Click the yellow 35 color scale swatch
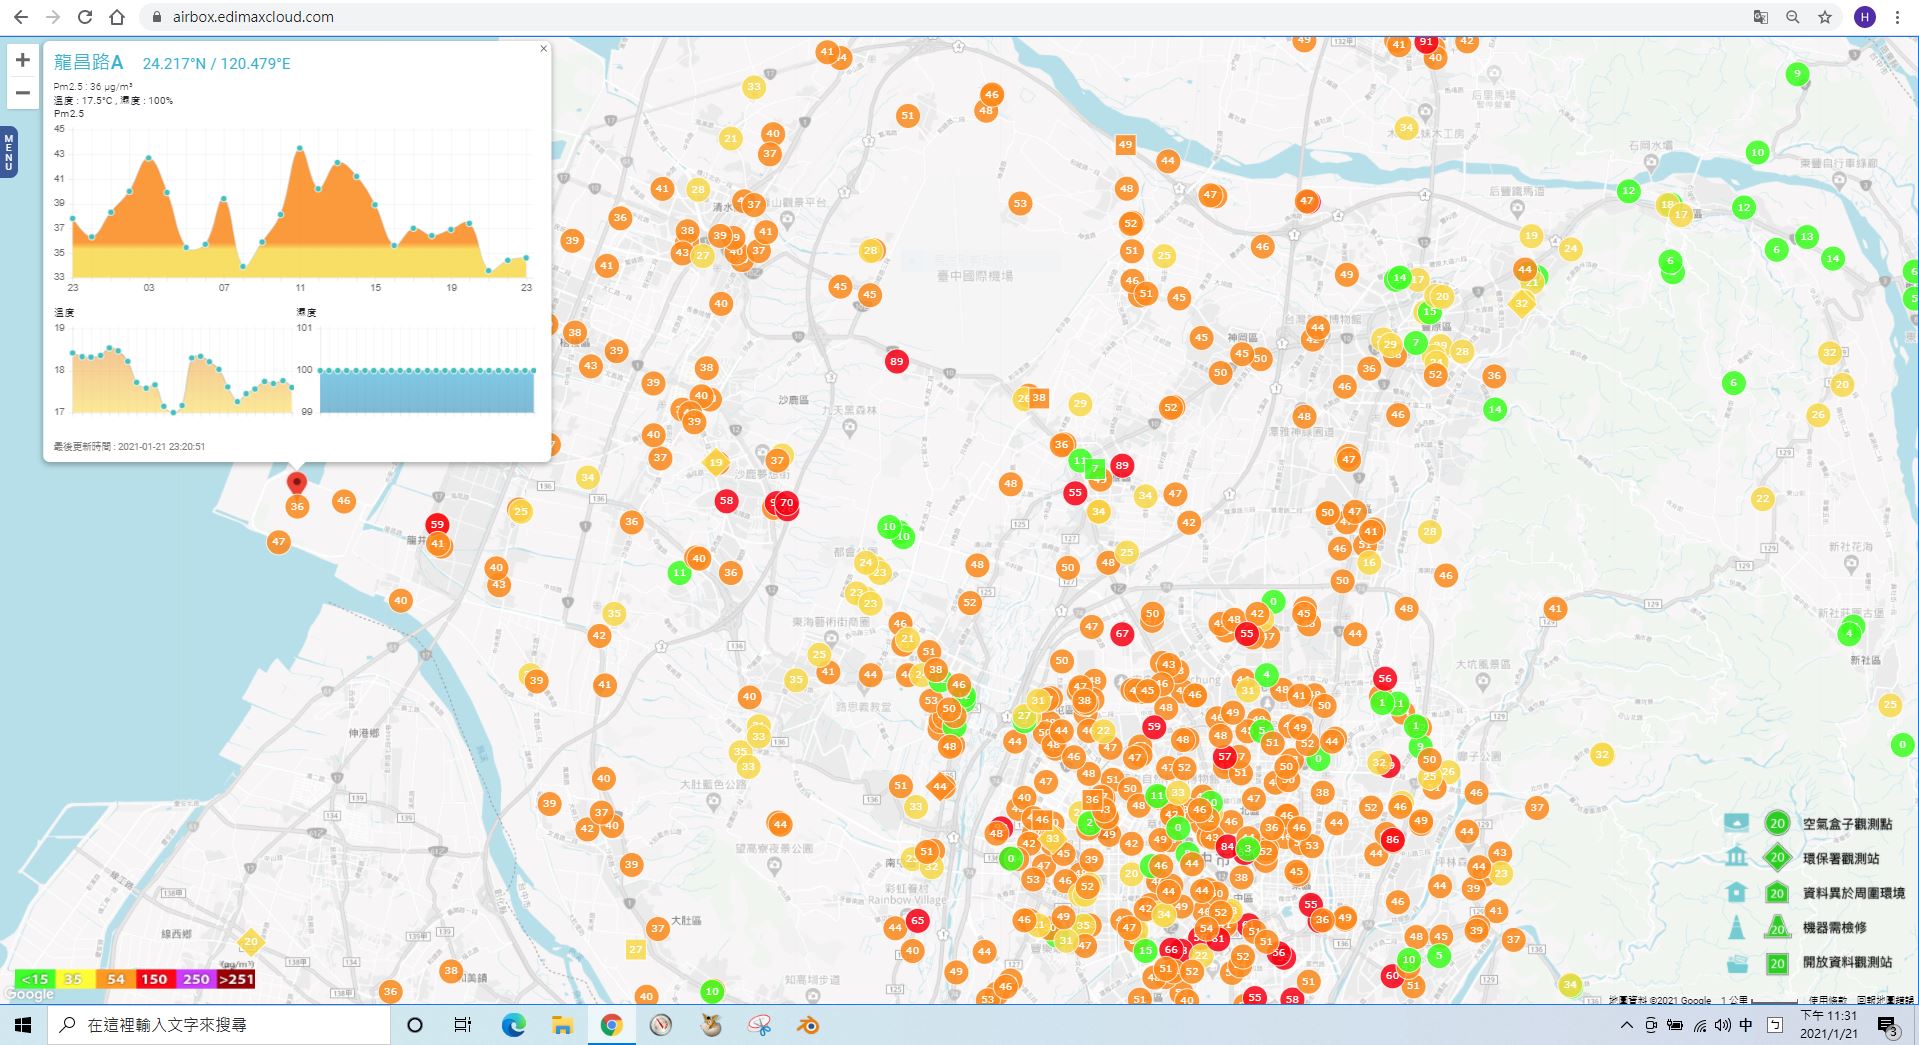The width and height of the screenshot is (1919, 1045). point(74,979)
